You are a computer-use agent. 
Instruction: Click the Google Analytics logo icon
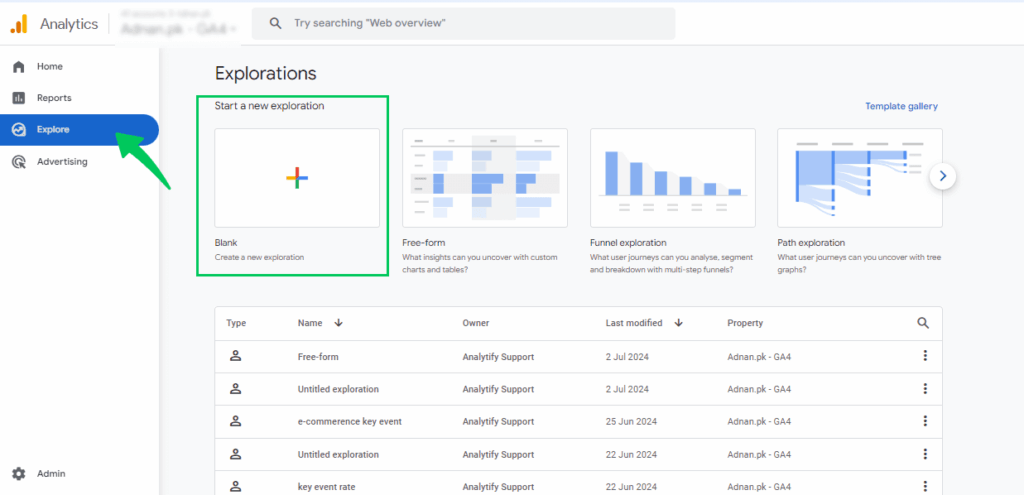pos(19,24)
